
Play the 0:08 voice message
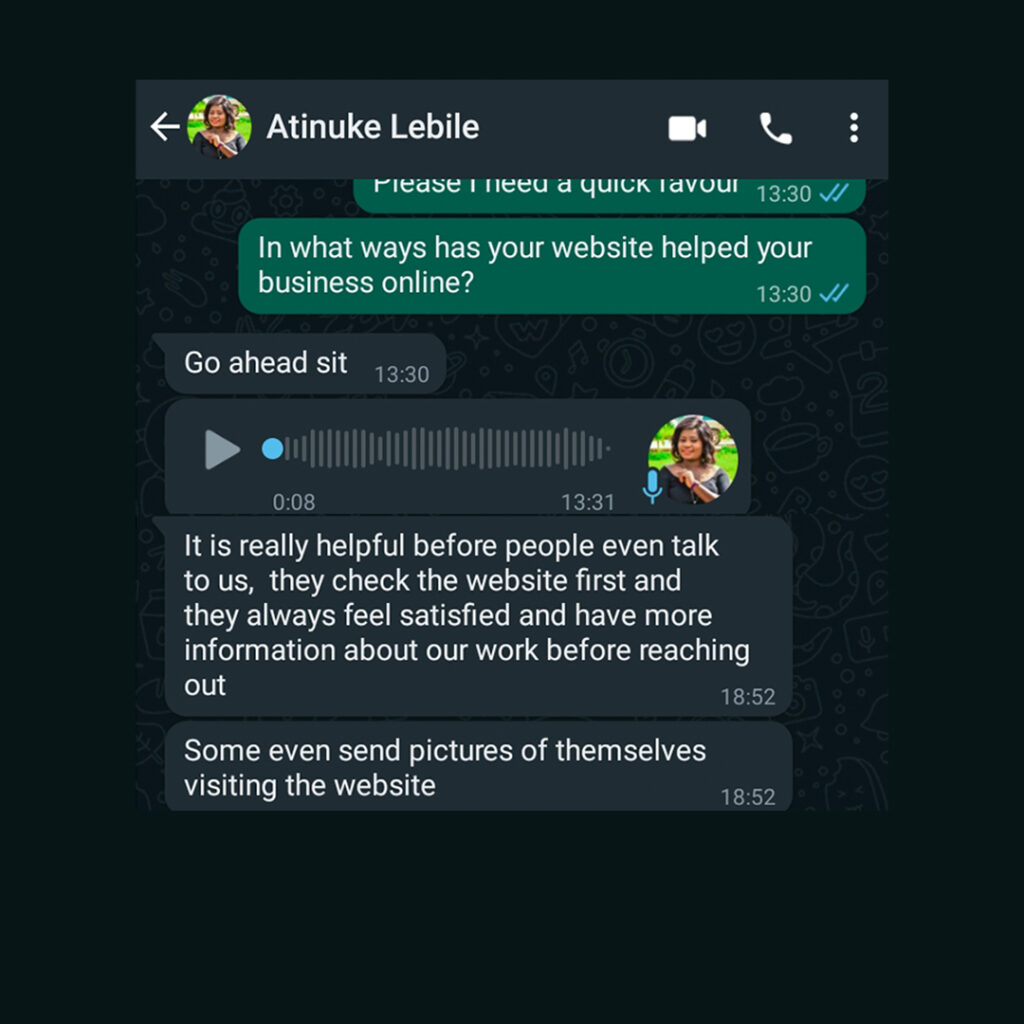[222, 449]
